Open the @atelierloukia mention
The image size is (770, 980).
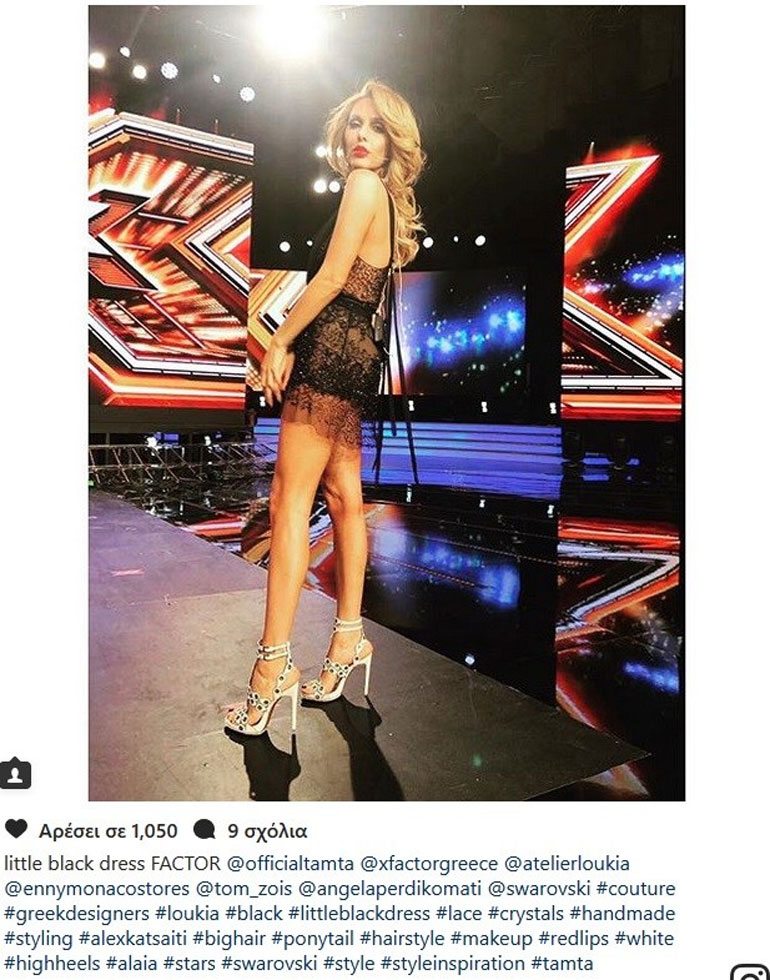tap(567, 864)
